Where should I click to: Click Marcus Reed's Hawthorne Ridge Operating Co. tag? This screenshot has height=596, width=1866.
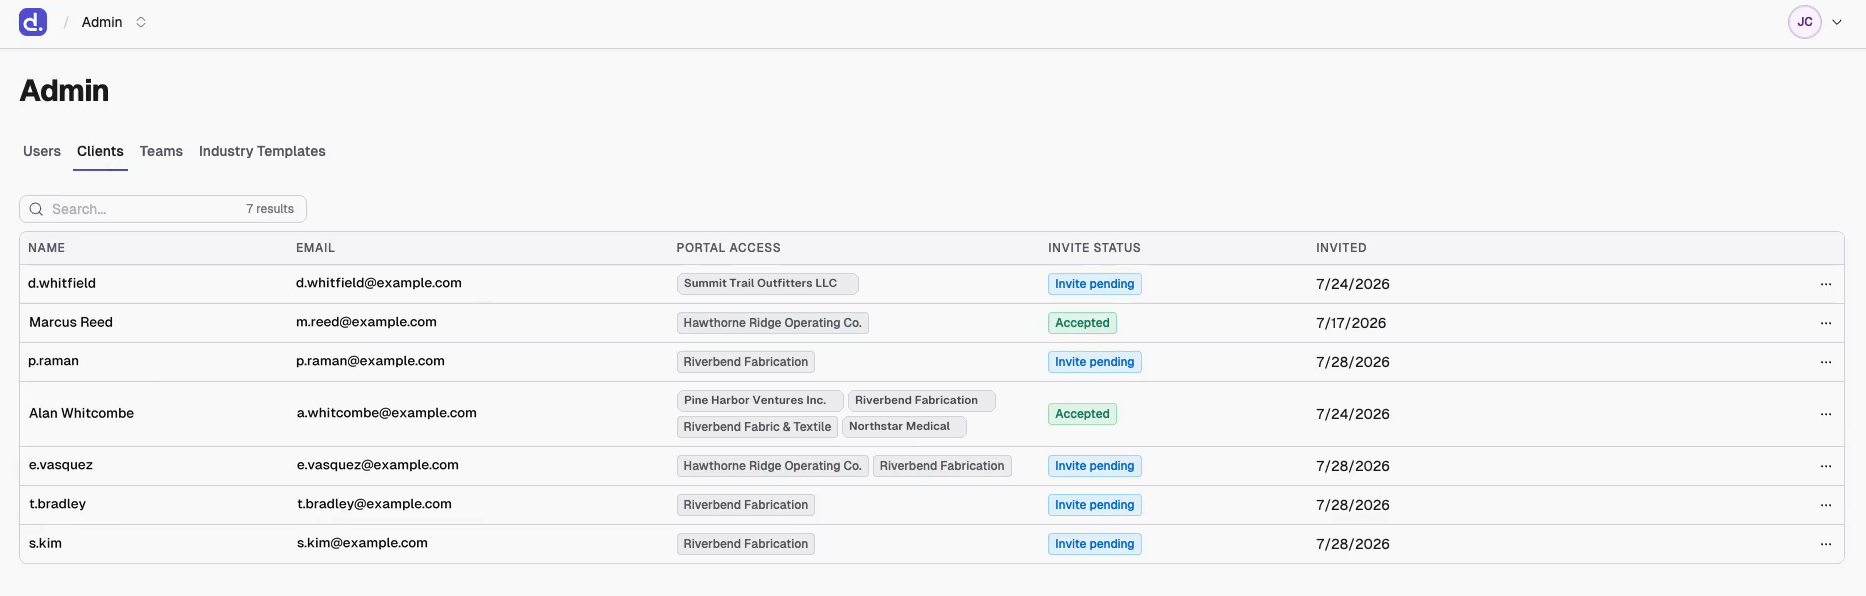point(772,323)
